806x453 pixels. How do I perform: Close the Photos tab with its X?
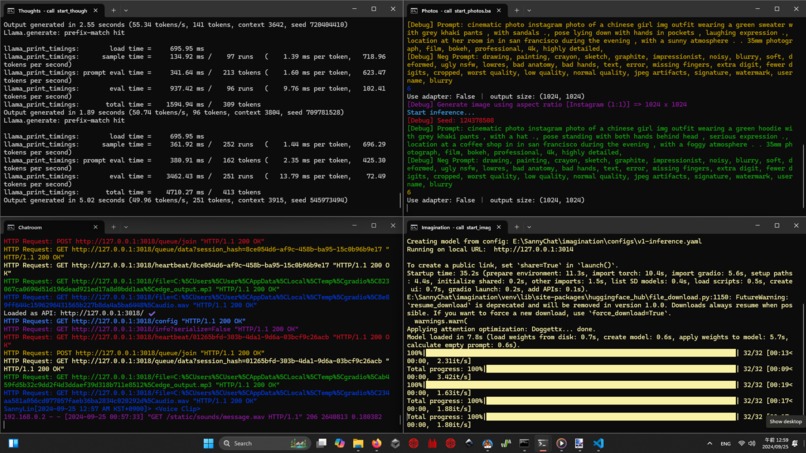498,10
